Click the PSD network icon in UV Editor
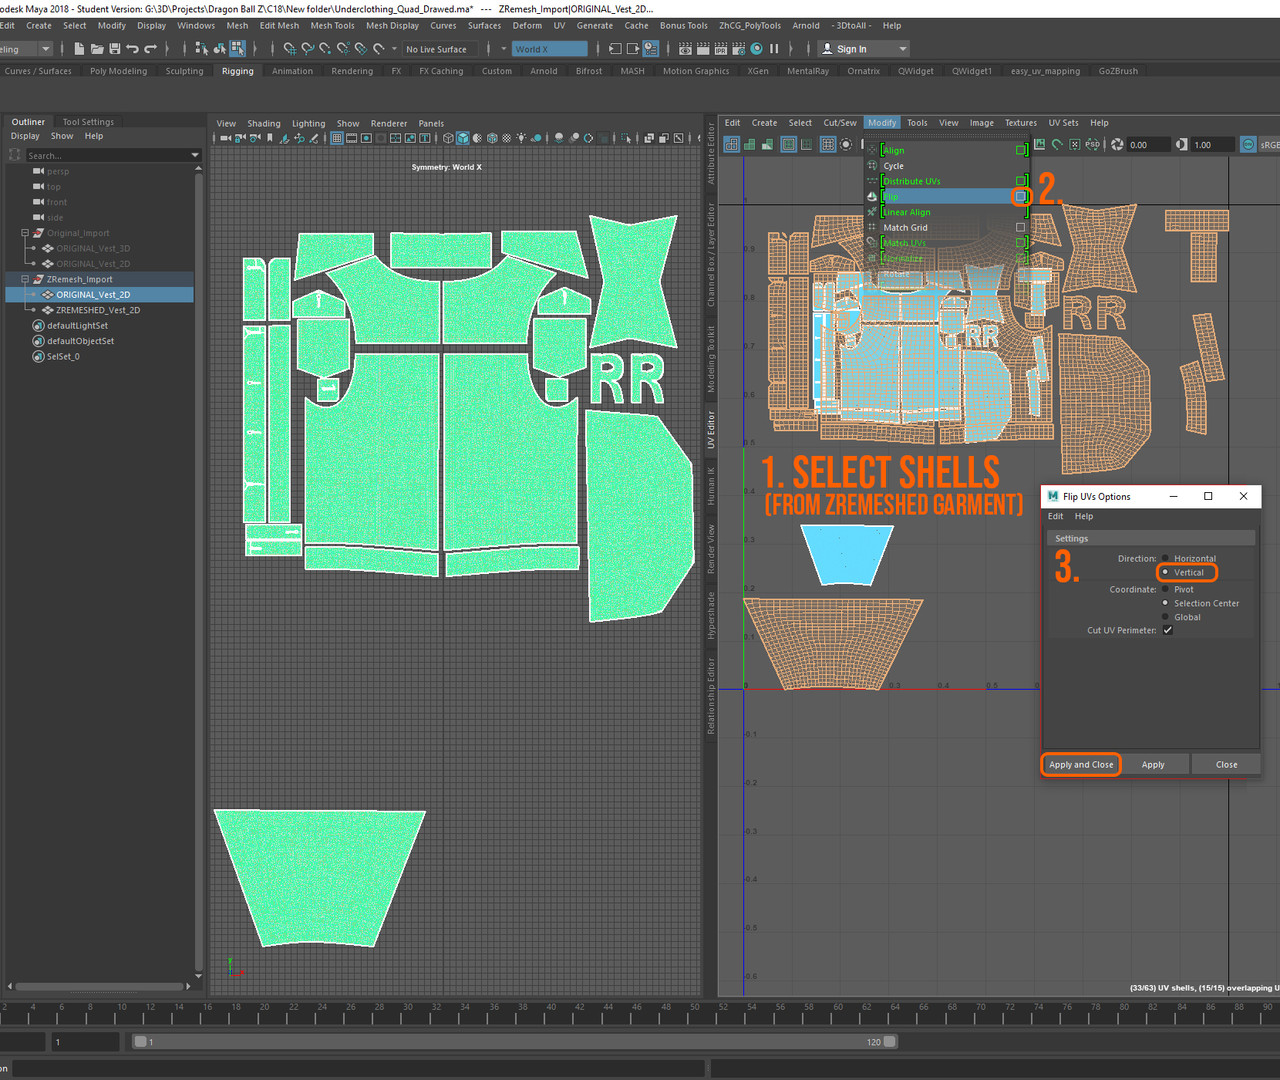1280x1080 pixels. coord(1093,144)
